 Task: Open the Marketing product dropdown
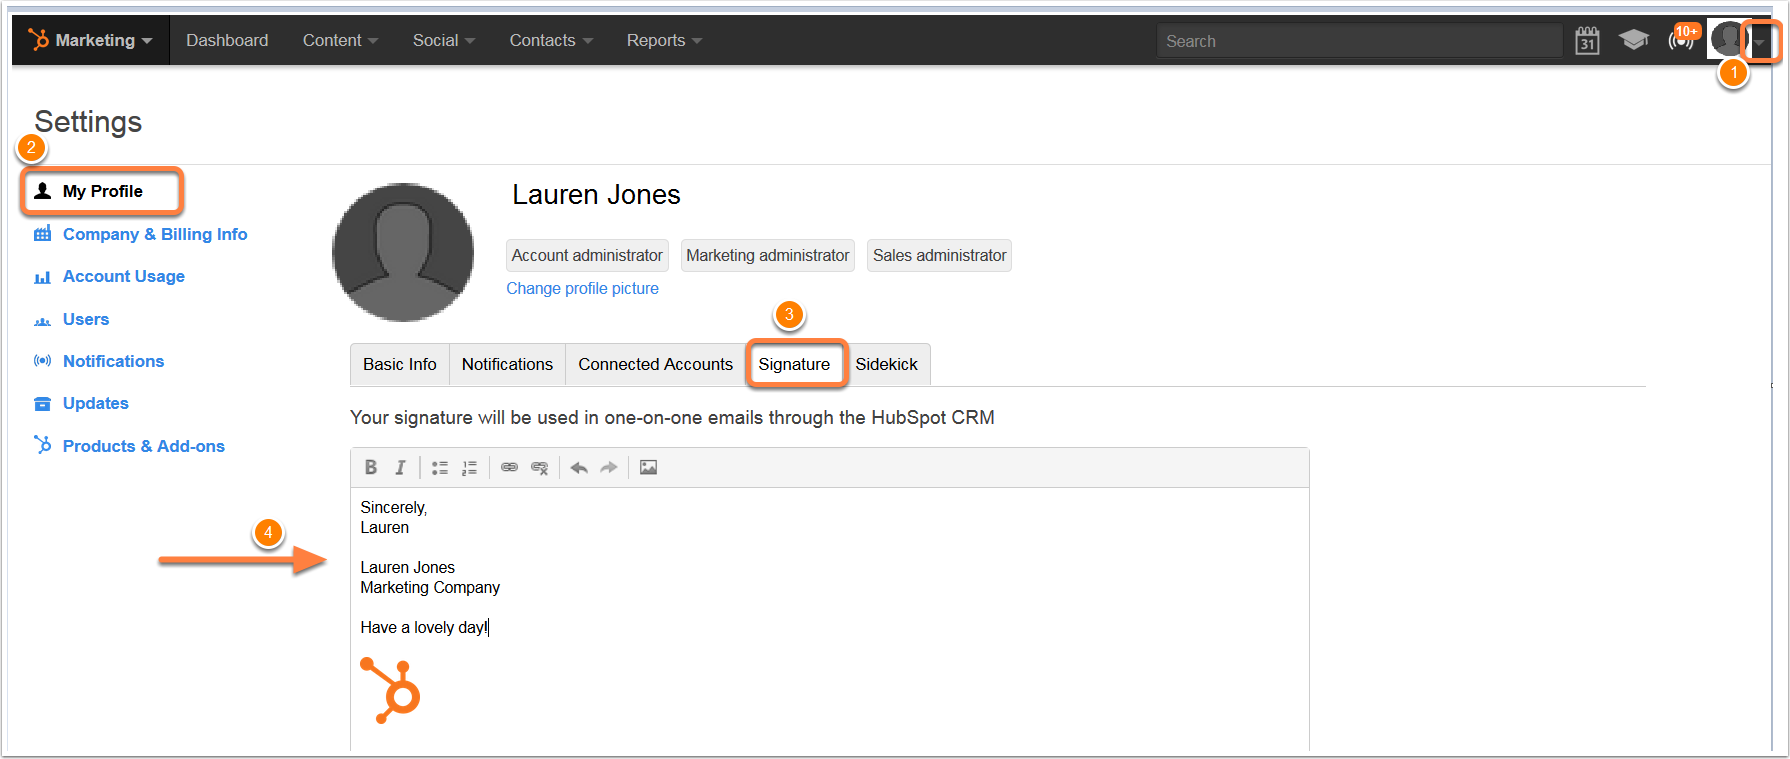pos(91,40)
